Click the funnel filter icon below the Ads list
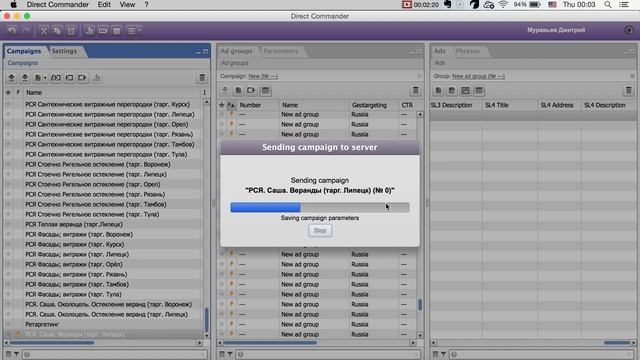 point(443,354)
